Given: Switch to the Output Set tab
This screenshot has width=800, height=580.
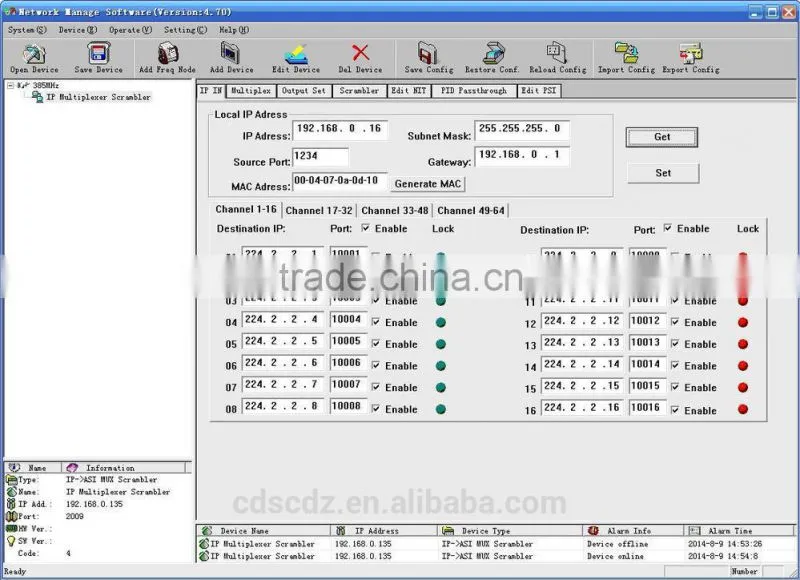Looking at the screenshot, I should pos(304,91).
